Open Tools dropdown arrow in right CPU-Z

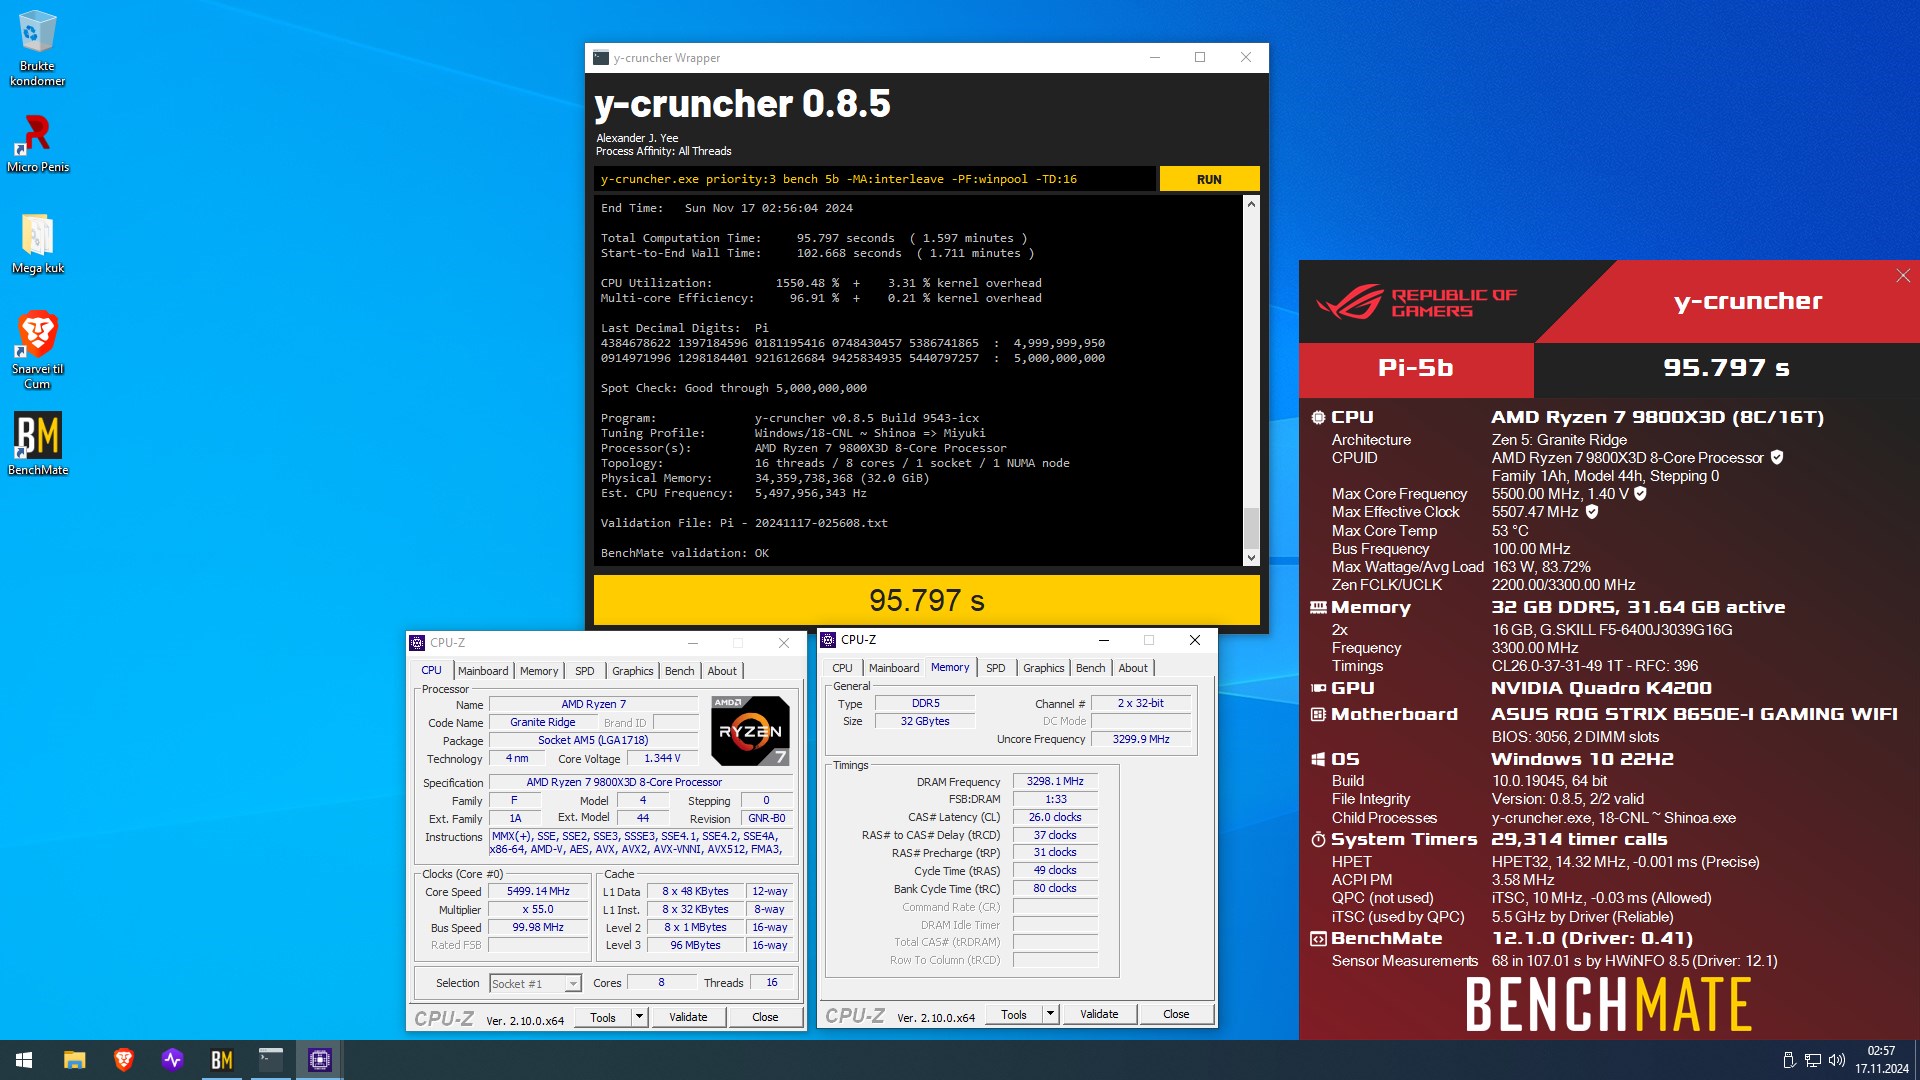pyautogui.click(x=1050, y=1014)
